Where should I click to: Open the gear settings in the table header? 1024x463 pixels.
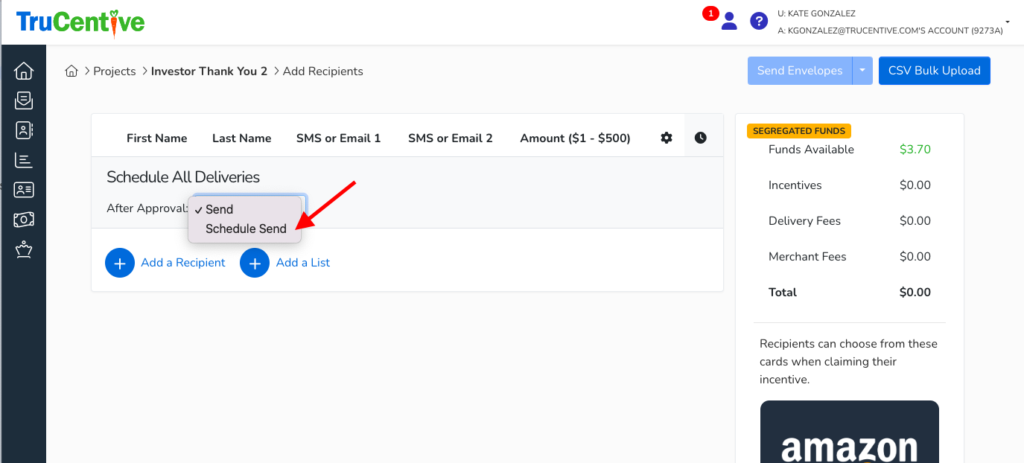[x=667, y=138]
